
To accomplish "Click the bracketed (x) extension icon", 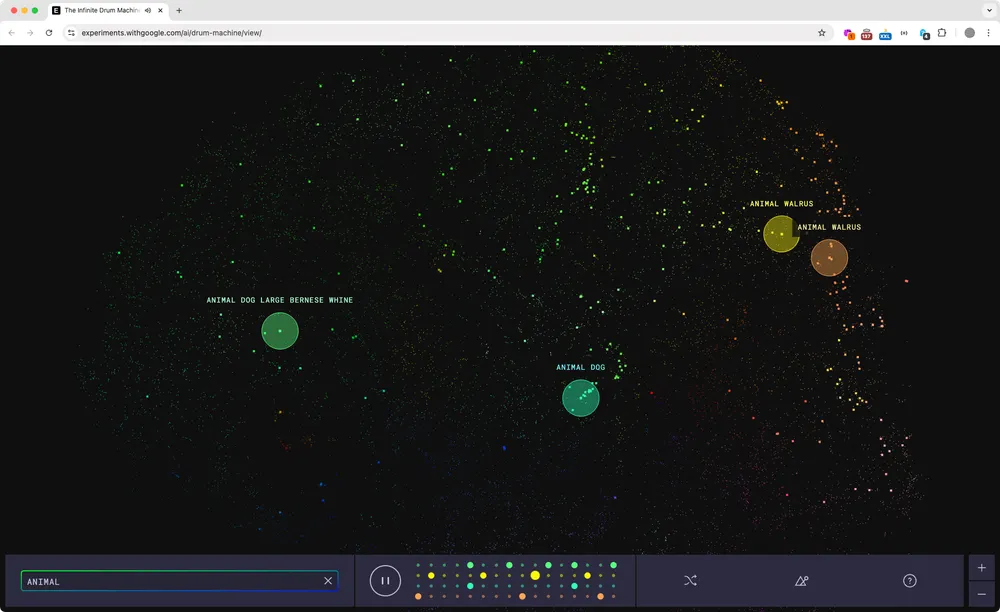I will (904, 33).
